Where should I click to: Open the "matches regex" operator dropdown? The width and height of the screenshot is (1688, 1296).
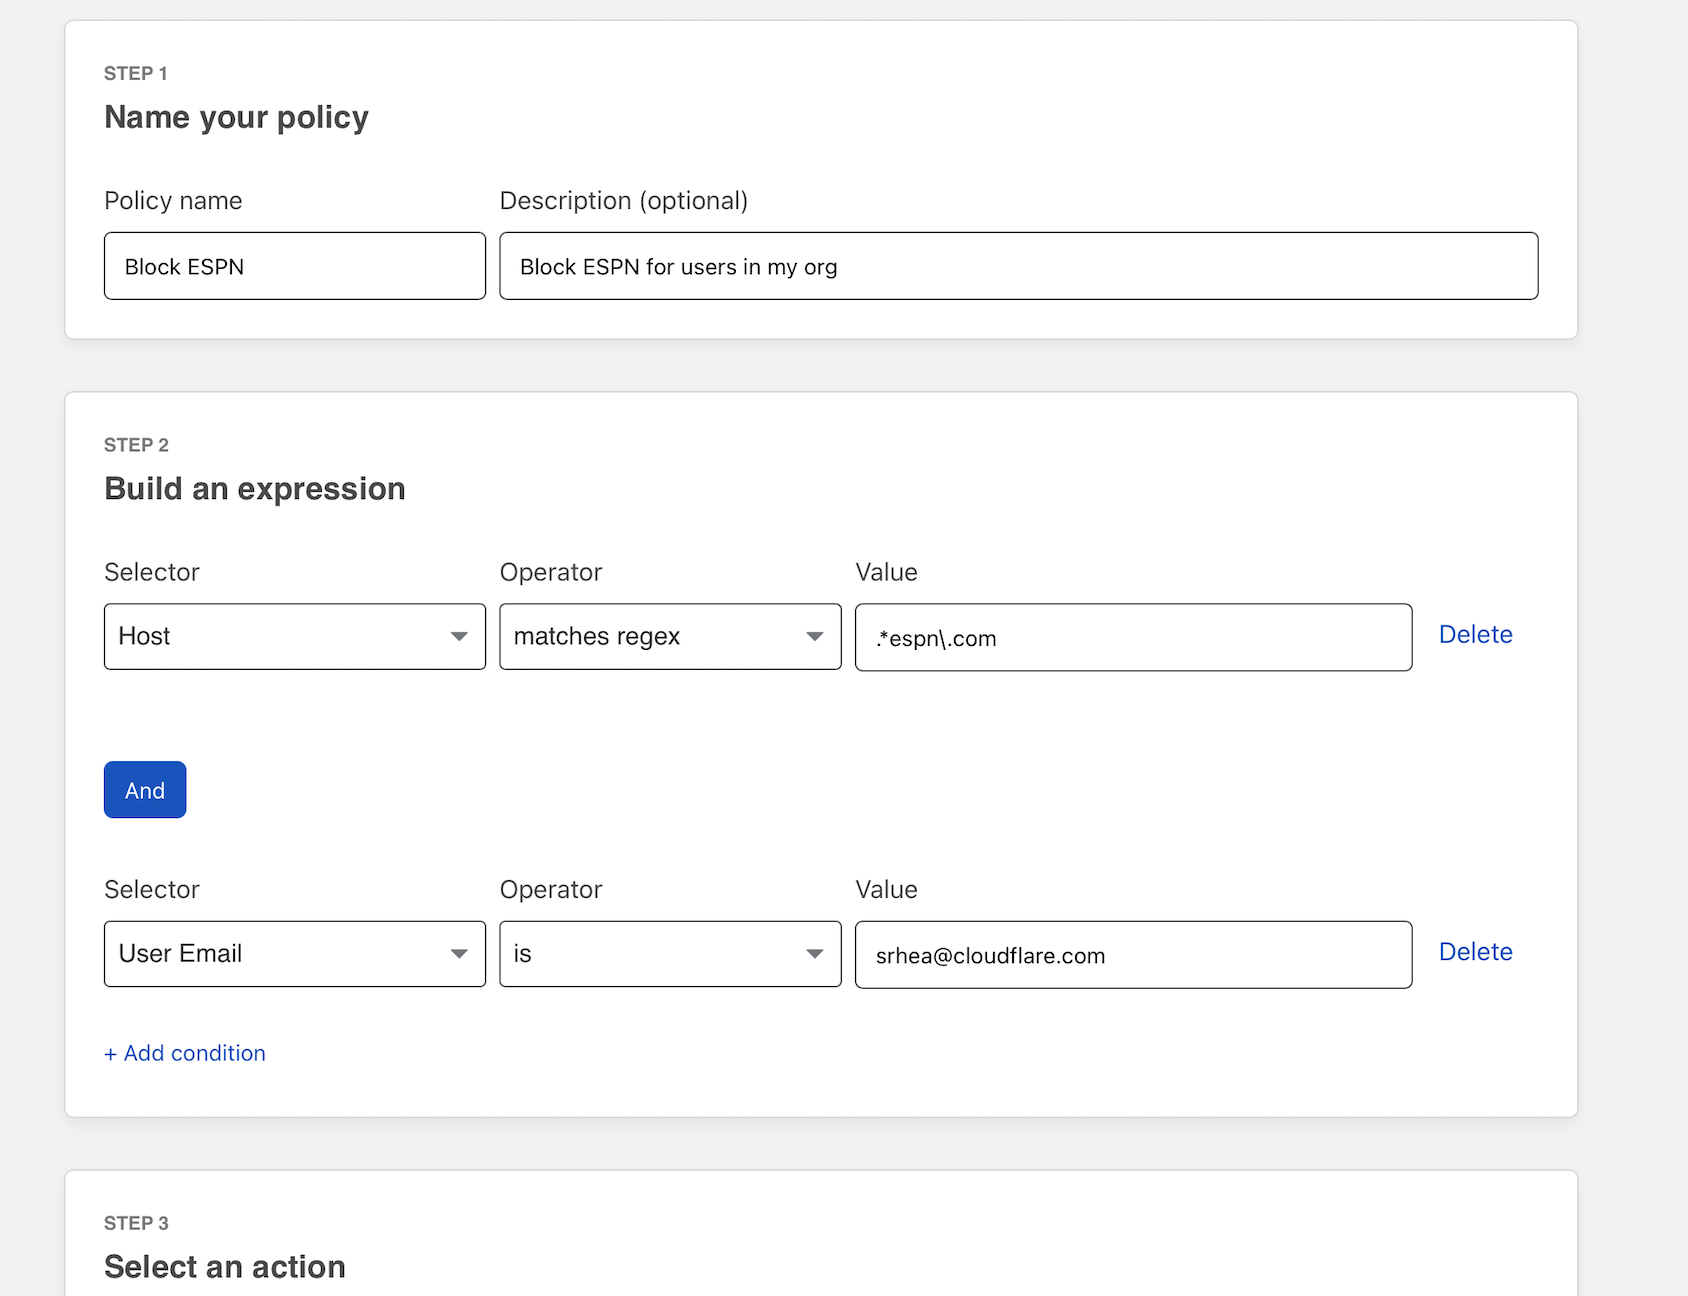(668, 636)
